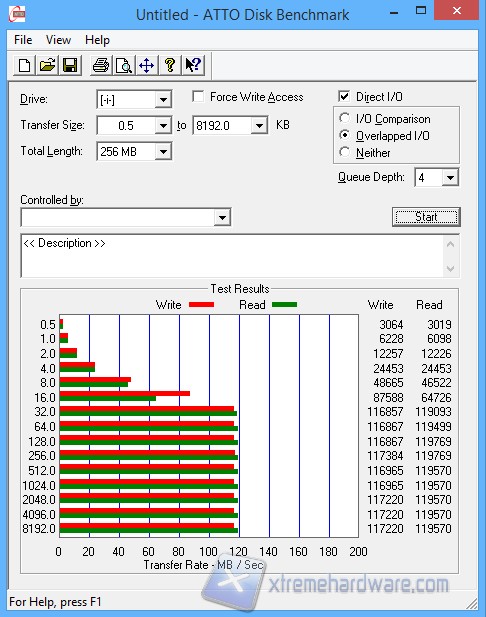Click the yellow question mark About icon
The width and height of the screenshot is (486, 617).
[x=170, y=65]
